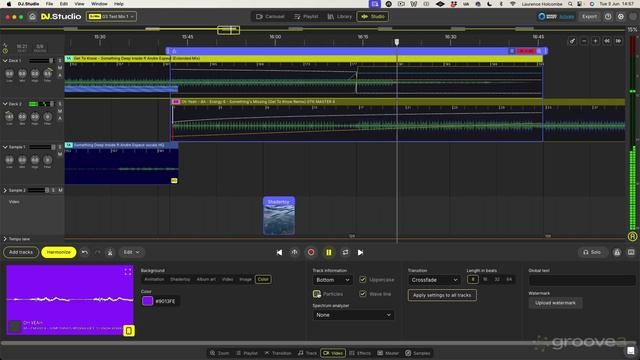Click the Export button
The width and height of the screenshot is (640, 360).
tap(589, 17)
